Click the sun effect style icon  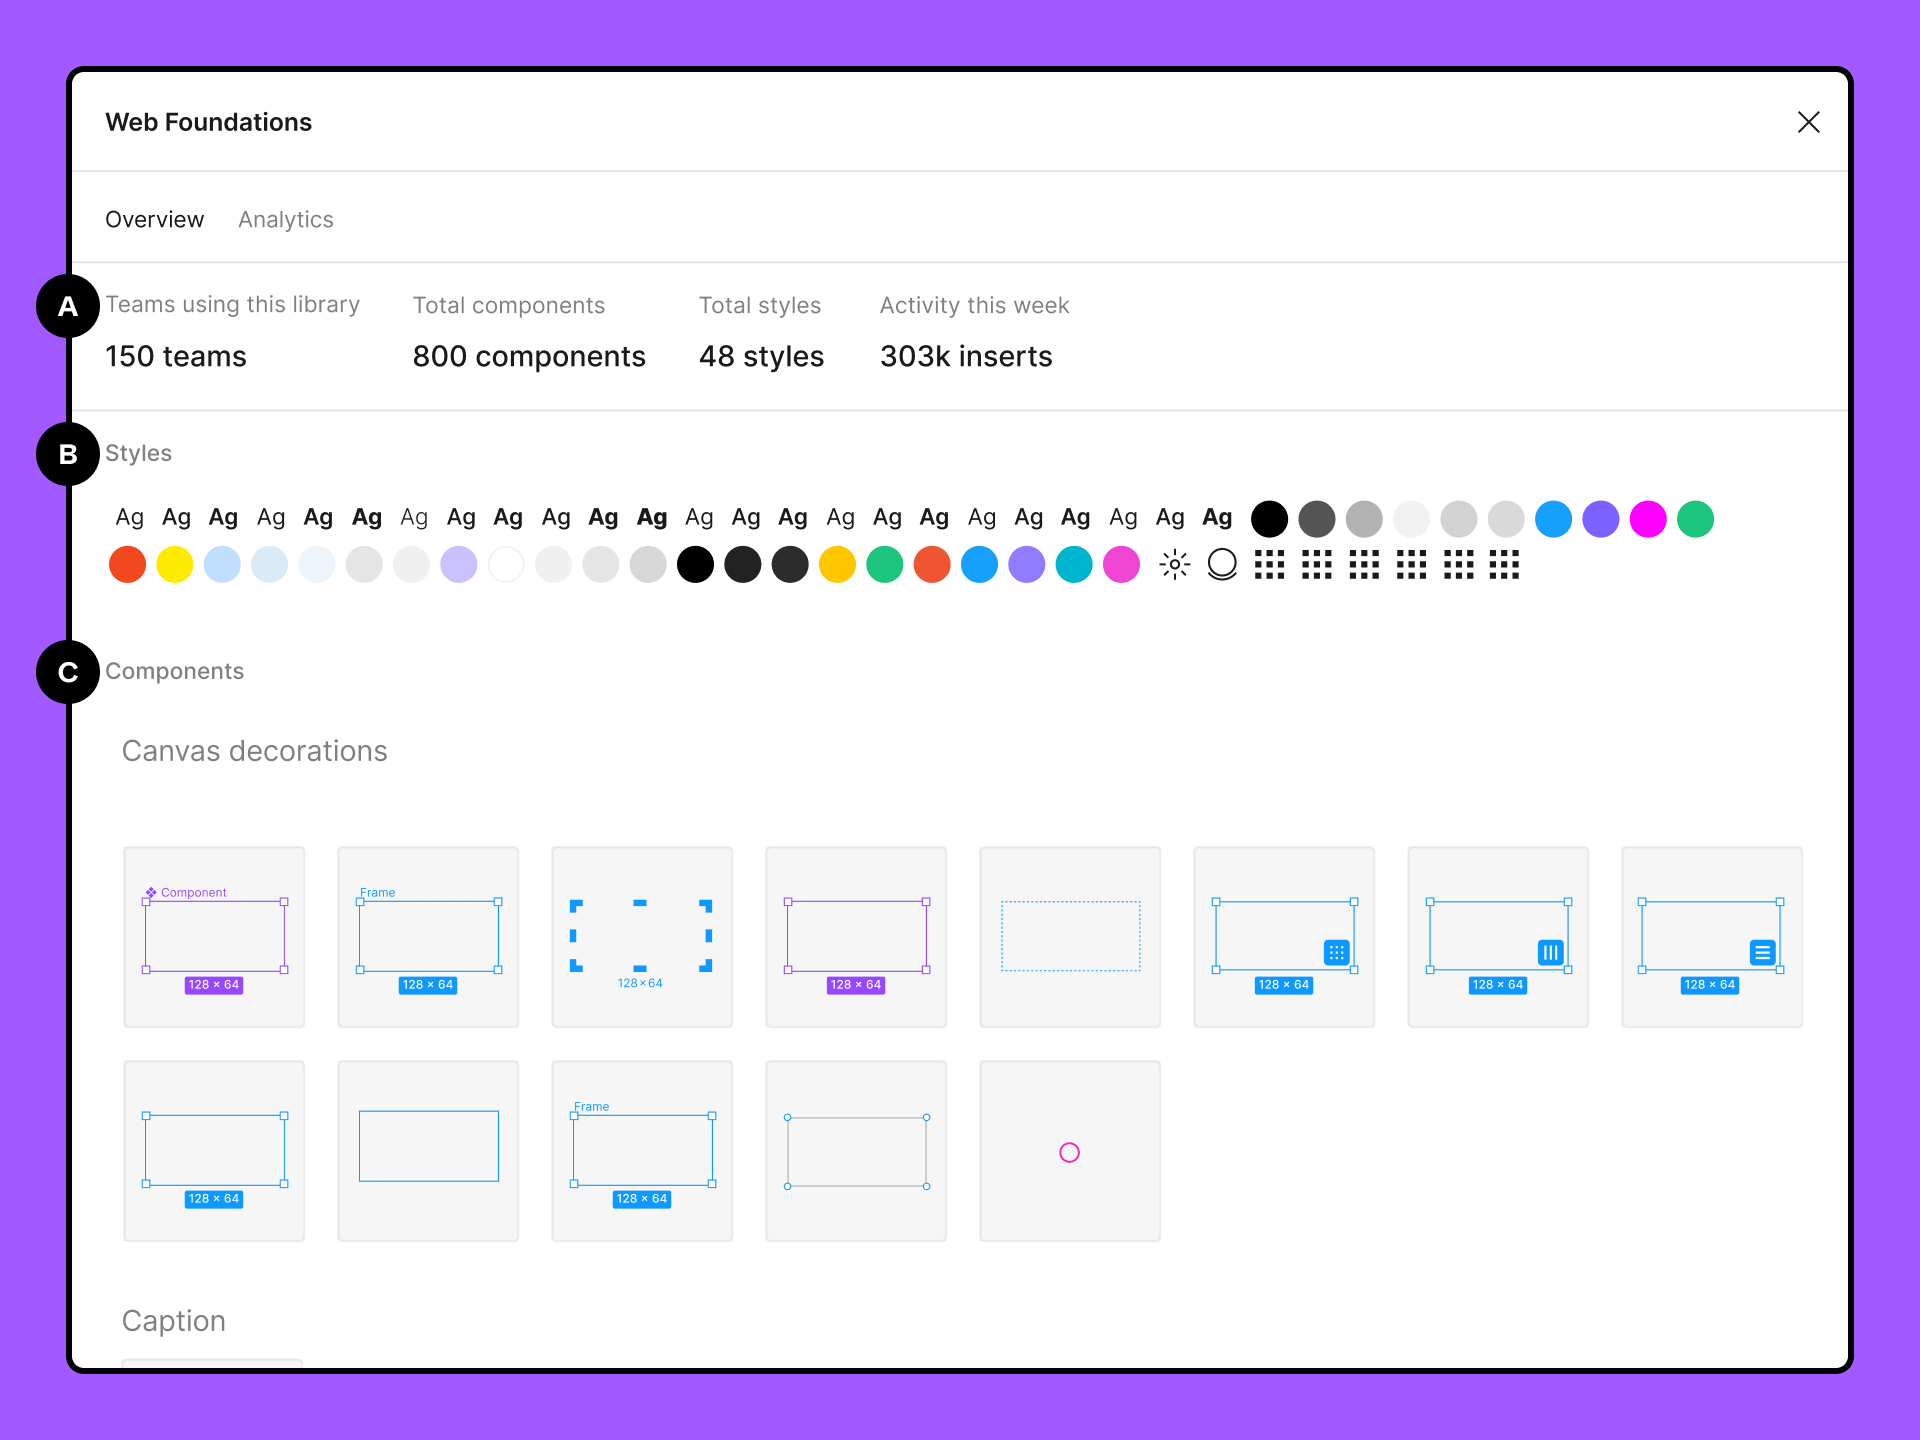(1175, 565)
